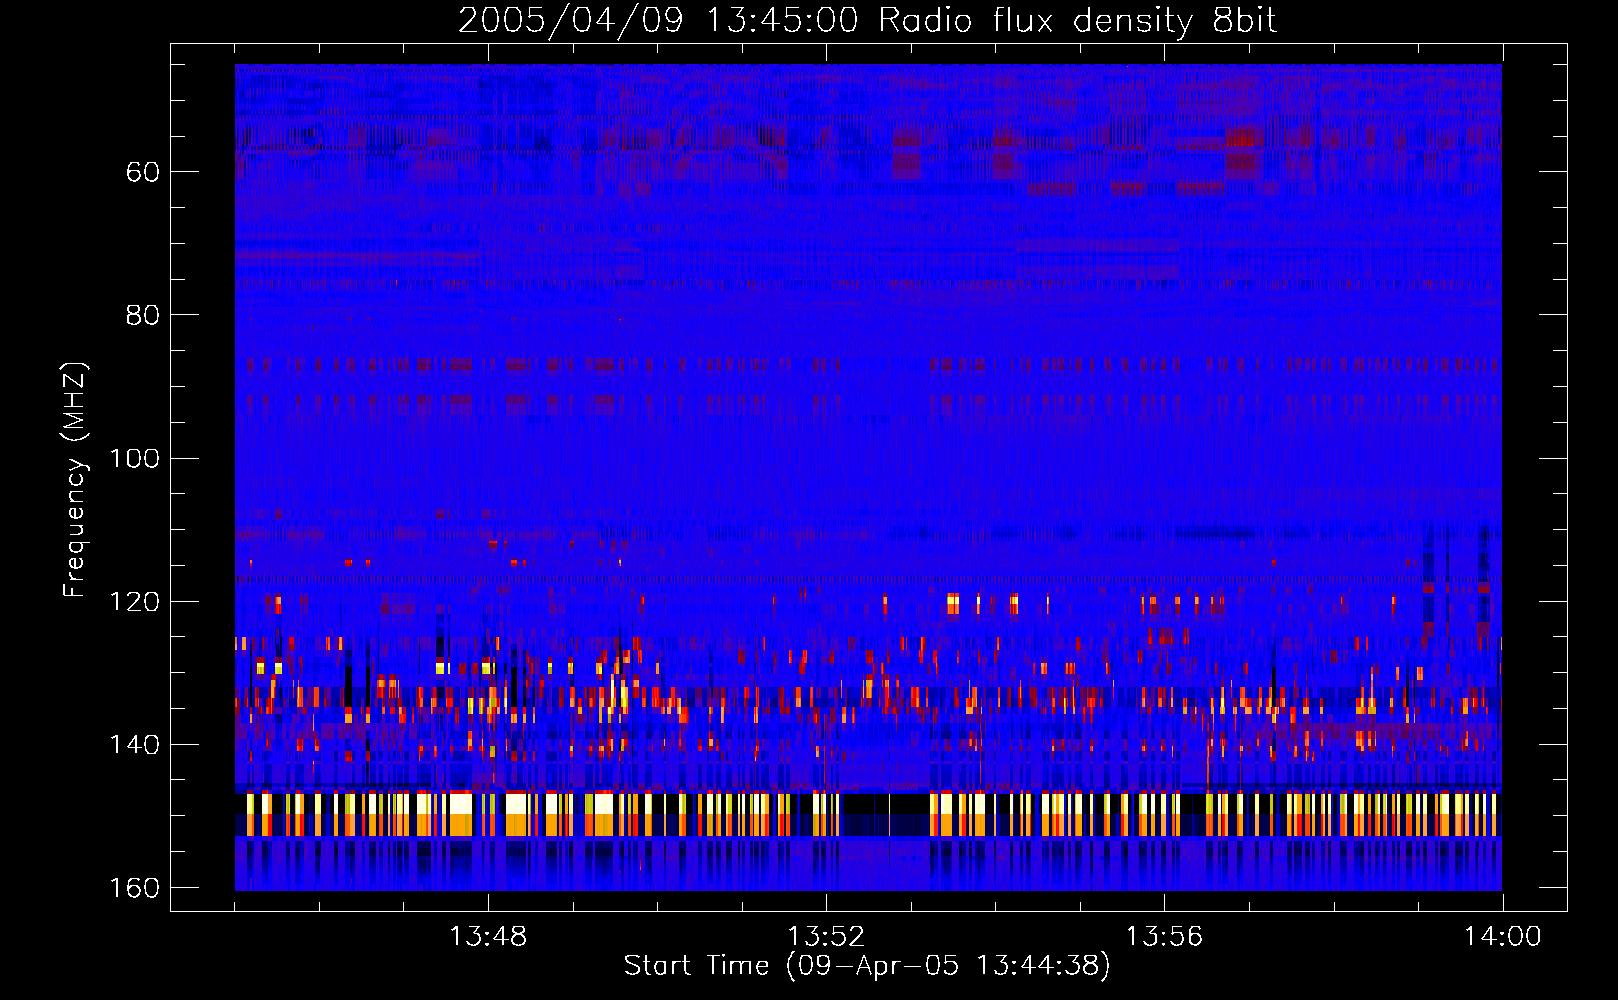Click the bright emission band near 150 MHz

point(868,814)
